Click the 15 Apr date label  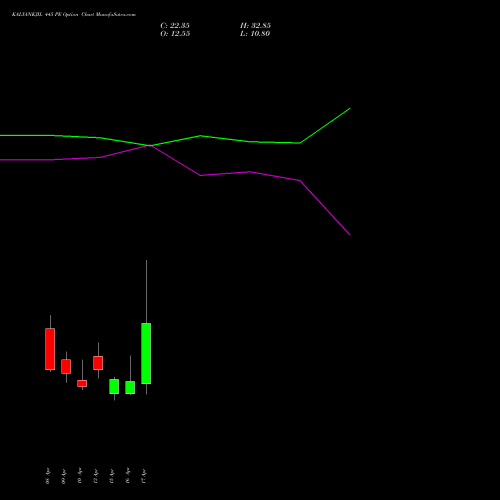112,476
